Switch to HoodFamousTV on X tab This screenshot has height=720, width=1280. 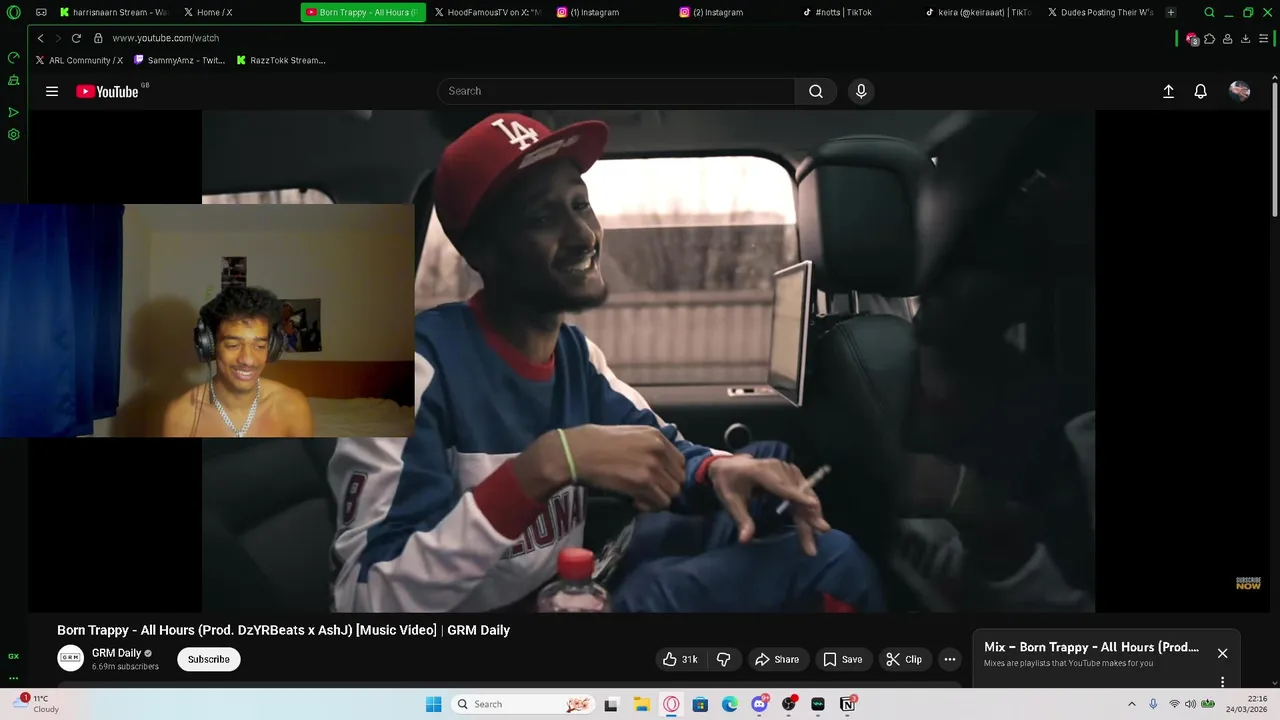tap(488, 12)
